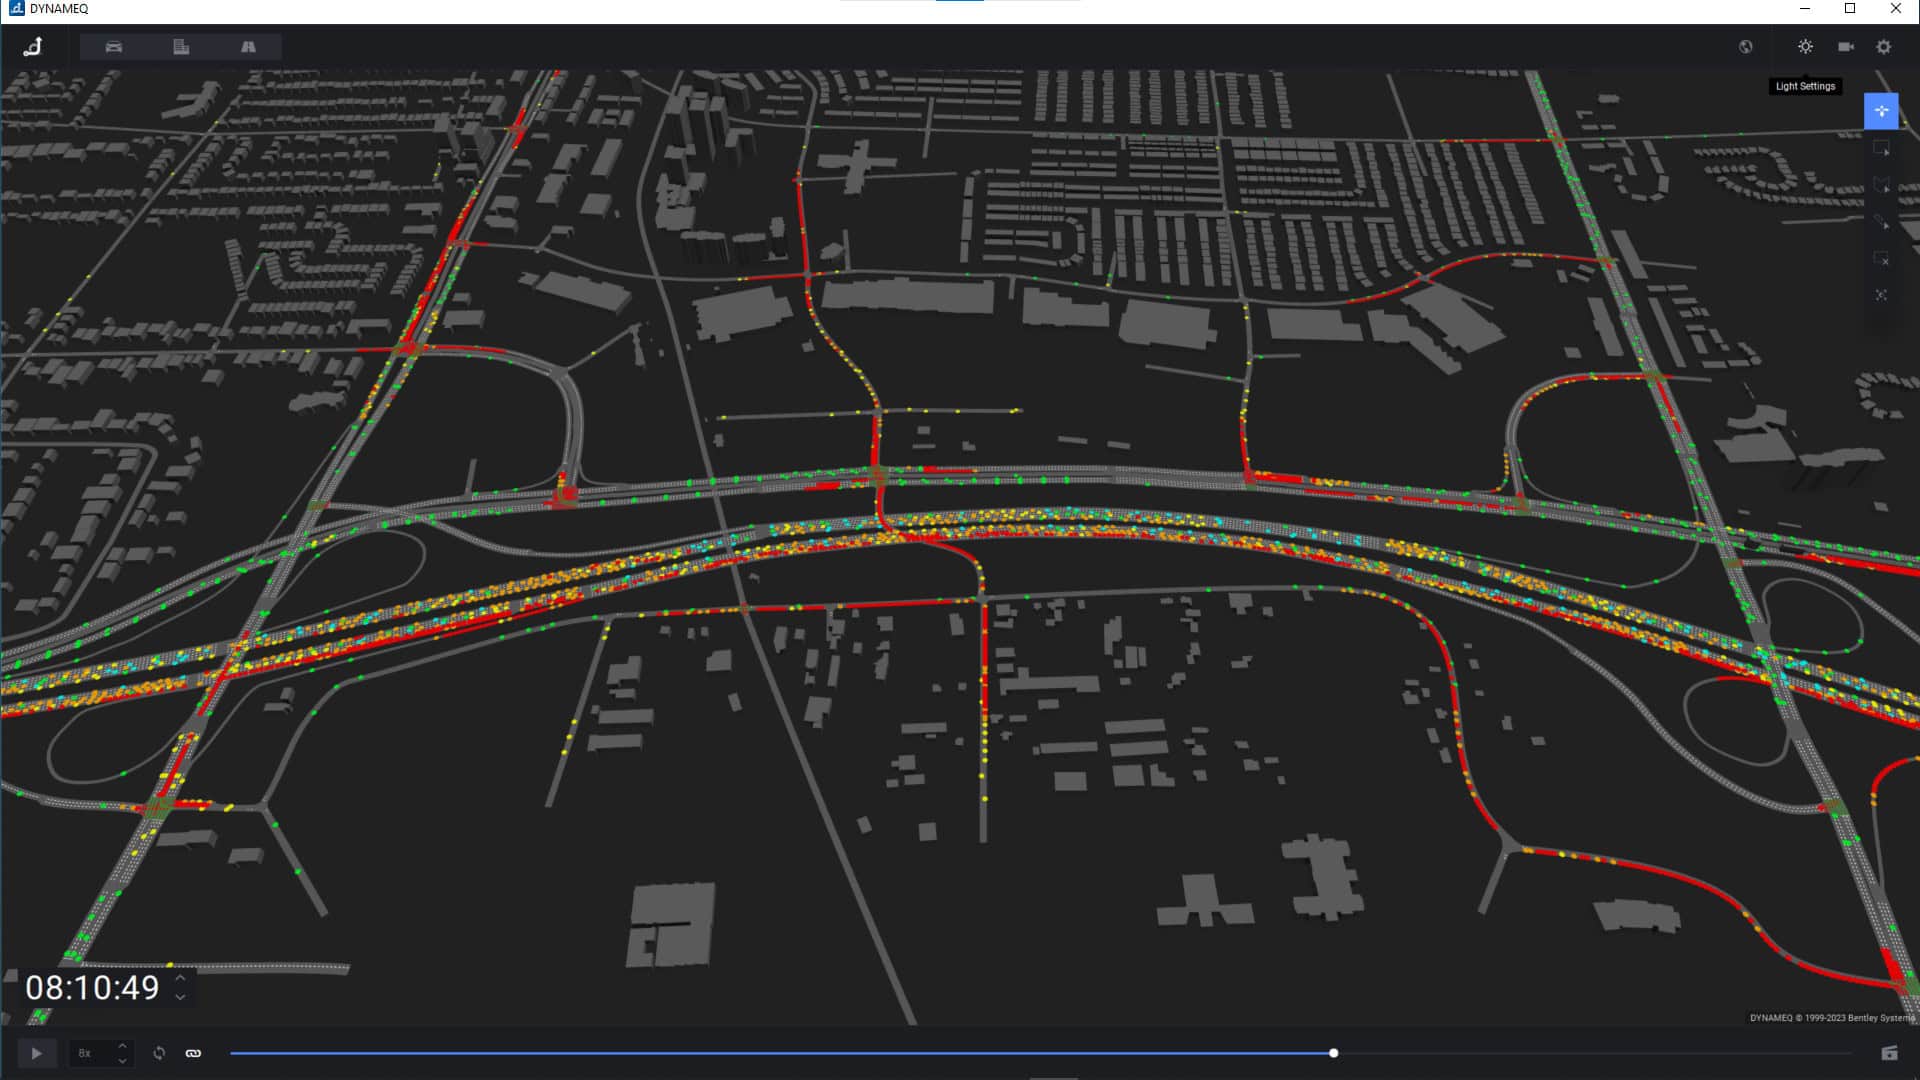Open Light Settings sun icon

1805,47
